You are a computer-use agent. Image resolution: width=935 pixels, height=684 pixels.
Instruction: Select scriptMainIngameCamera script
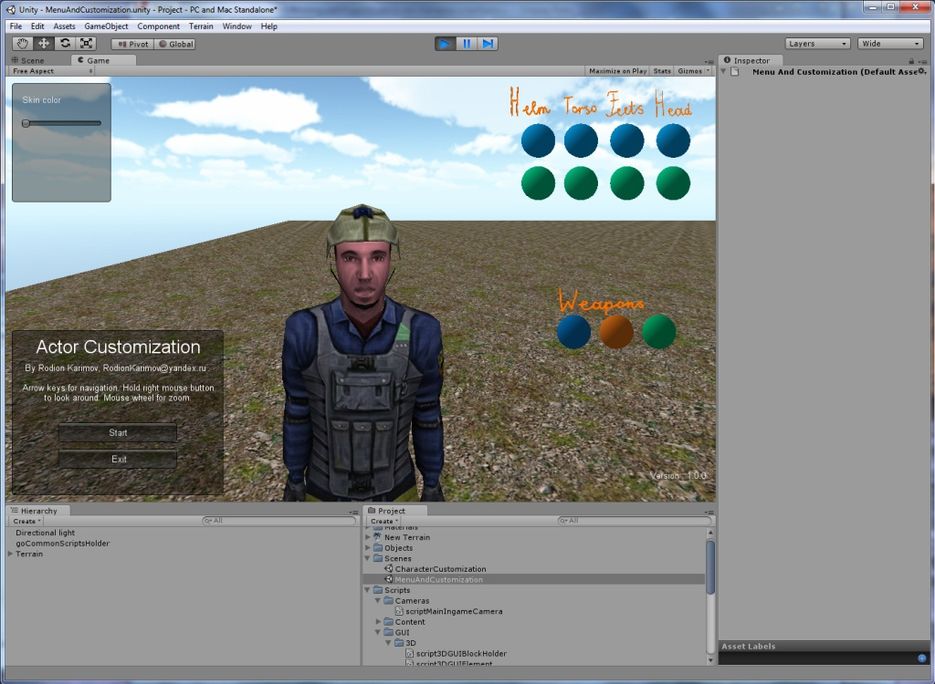(x=454, y=611)
